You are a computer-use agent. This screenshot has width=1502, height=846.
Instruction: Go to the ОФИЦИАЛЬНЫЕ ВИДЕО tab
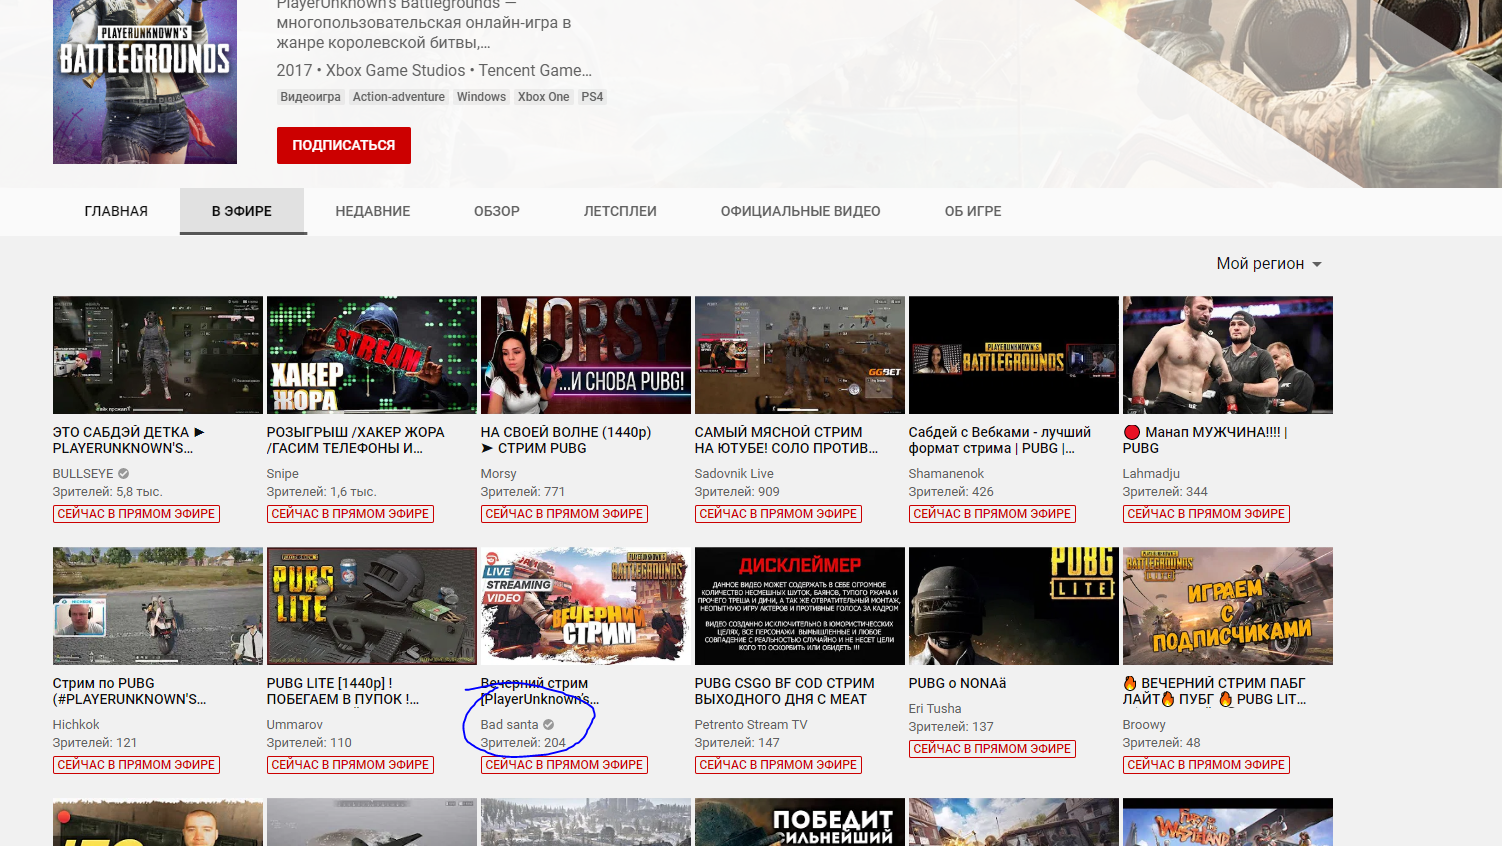point(800,211)
